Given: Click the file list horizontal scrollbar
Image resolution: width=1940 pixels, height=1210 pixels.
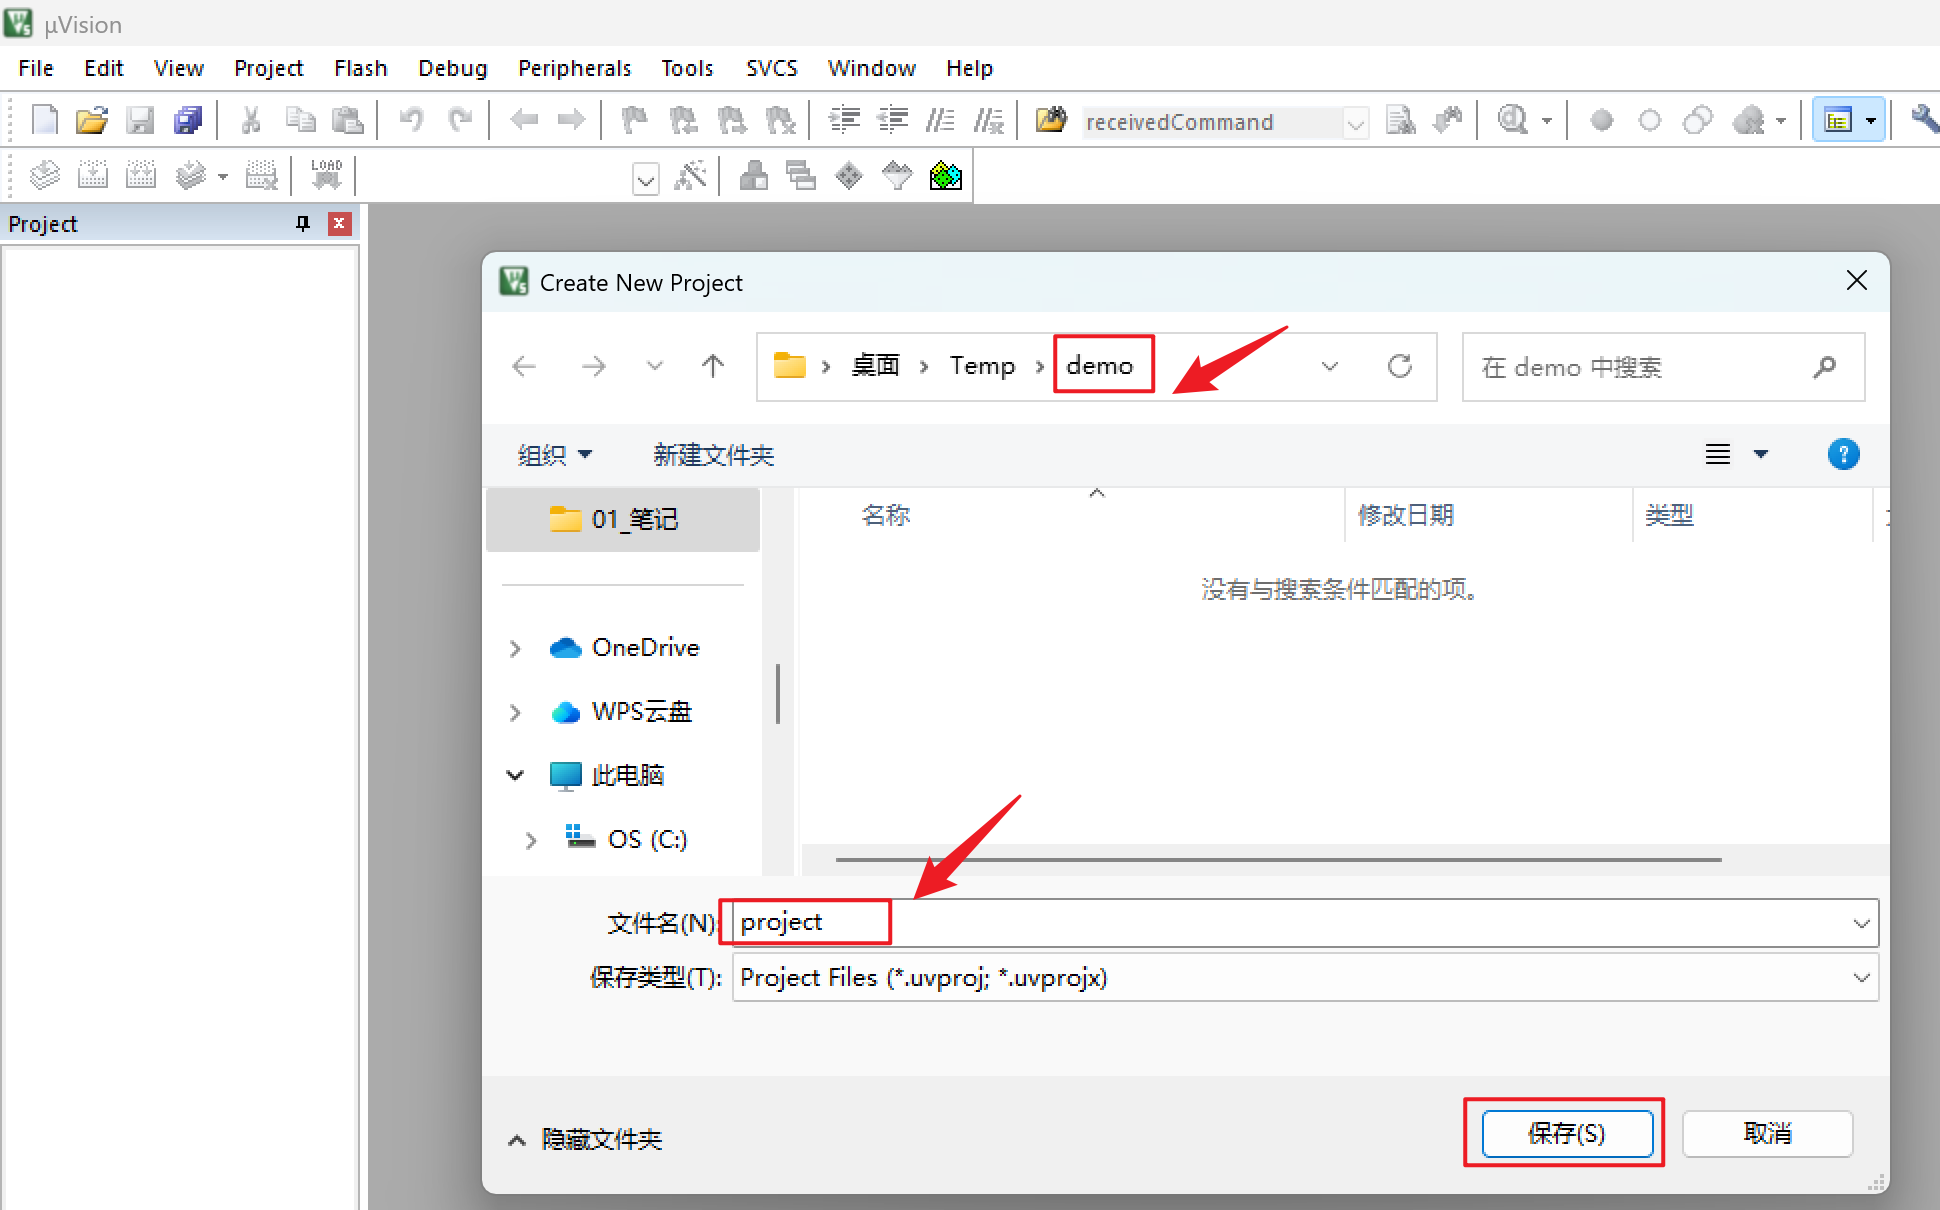Looking at the screenshot, I should 1278,859.
